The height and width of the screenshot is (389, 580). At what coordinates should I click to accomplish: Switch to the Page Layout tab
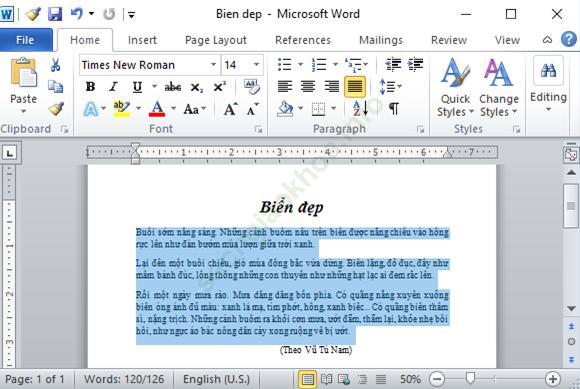coord(216,40)
